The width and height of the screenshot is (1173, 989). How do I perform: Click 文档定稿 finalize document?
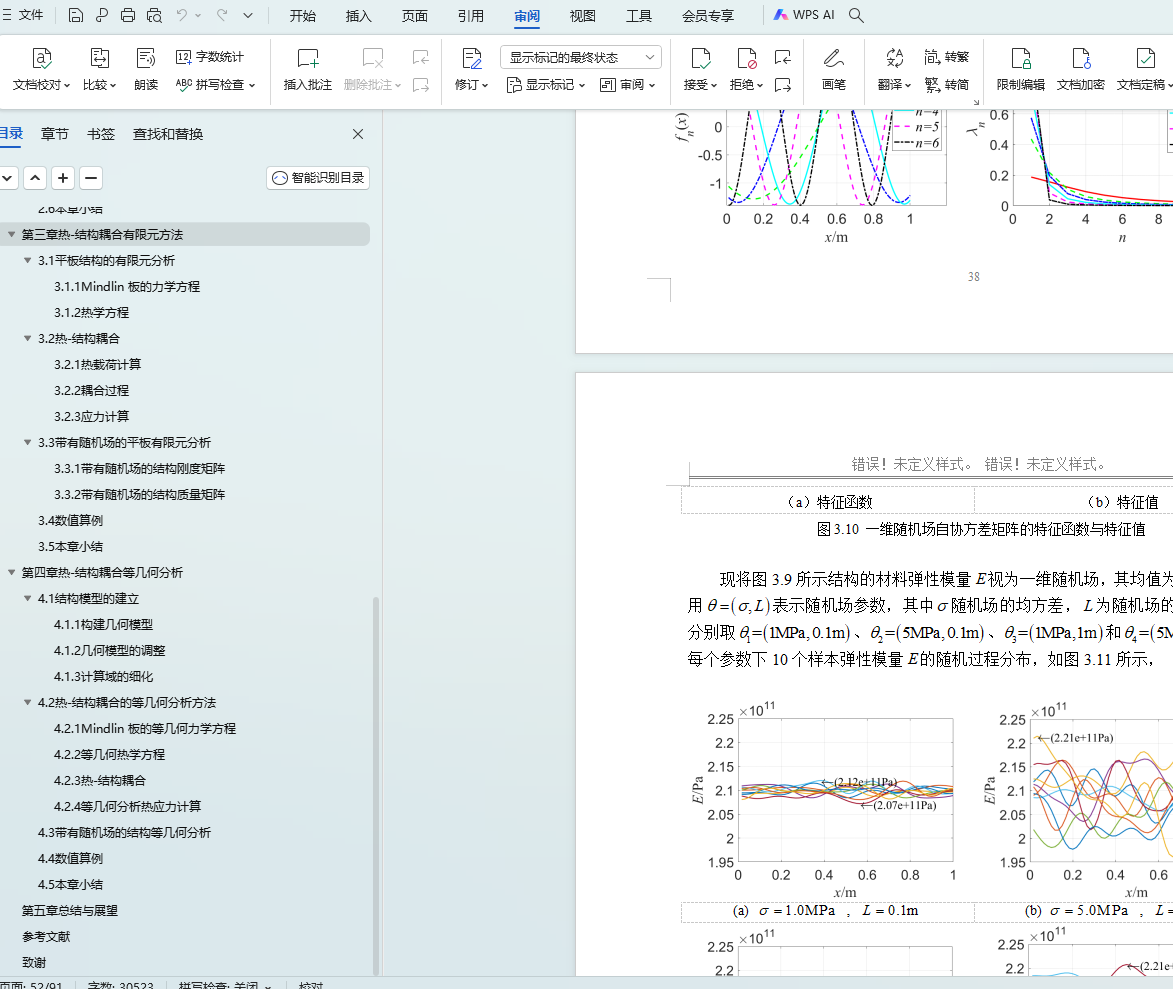(1144, 69)
